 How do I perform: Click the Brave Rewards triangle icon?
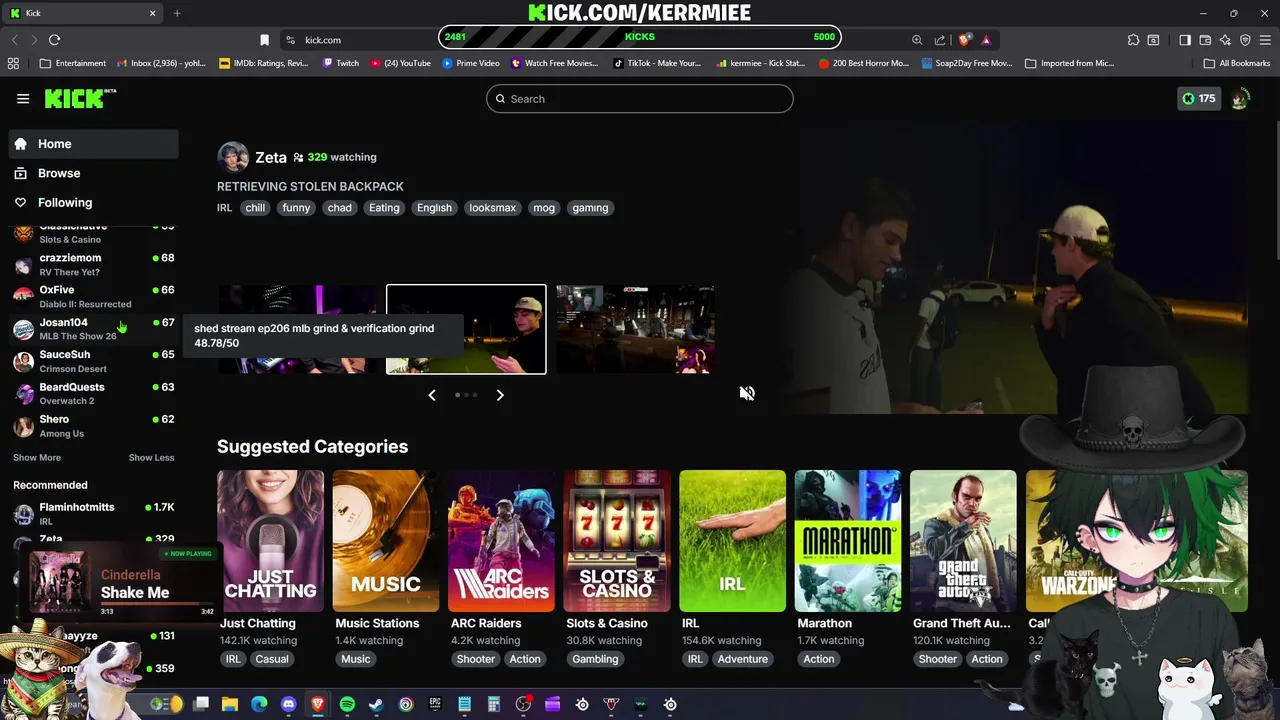(986, 40)
